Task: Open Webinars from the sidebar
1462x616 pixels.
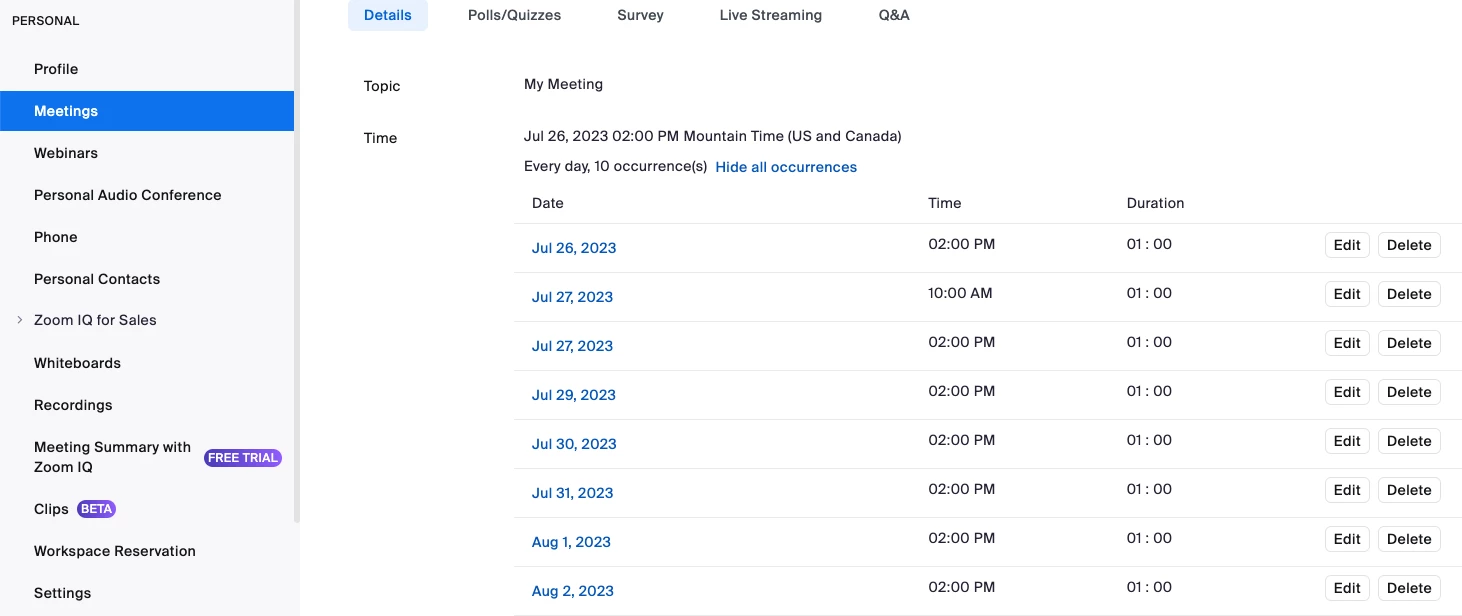Action: [x=66, y=153]
